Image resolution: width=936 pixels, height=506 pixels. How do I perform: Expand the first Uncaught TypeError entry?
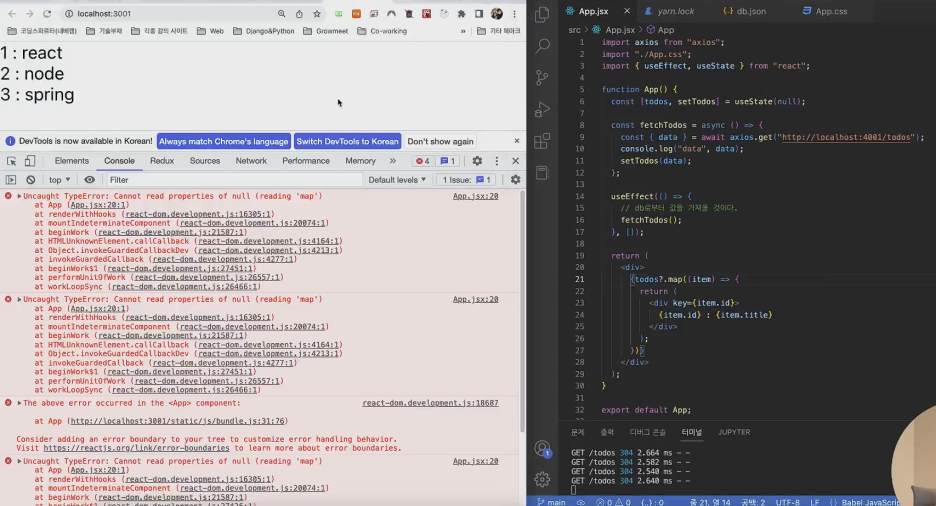(20, 196)
